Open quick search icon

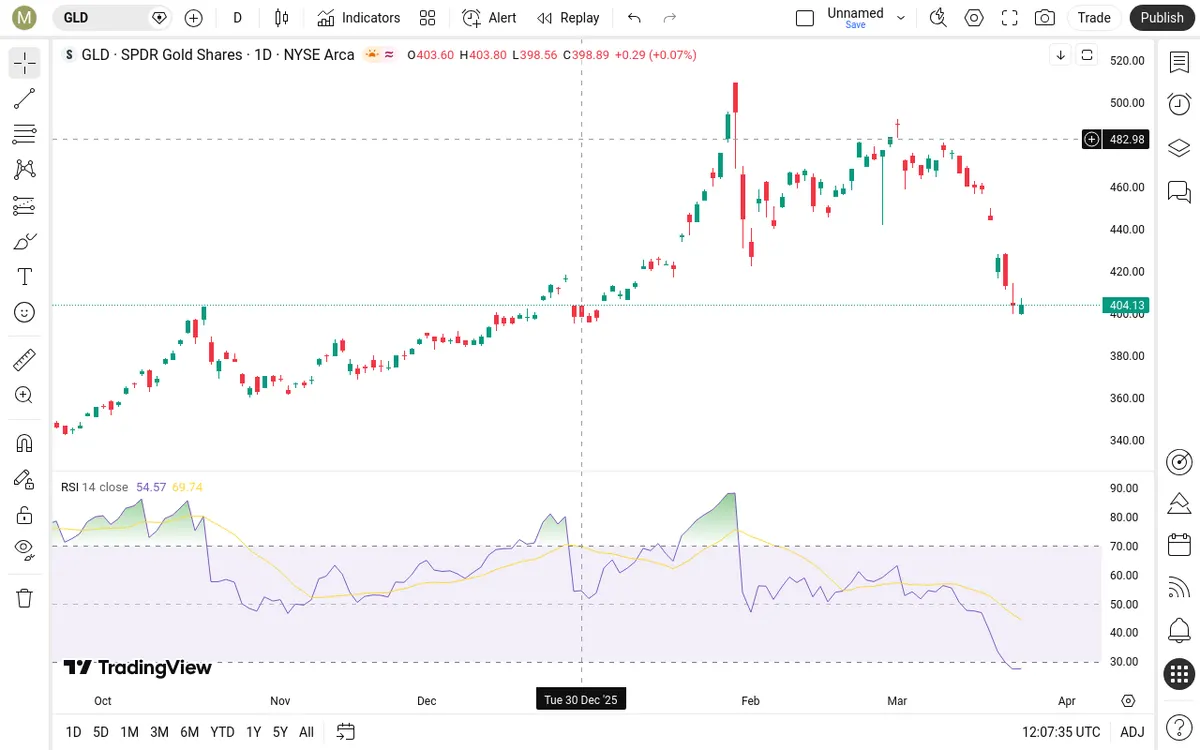point(938,17)
